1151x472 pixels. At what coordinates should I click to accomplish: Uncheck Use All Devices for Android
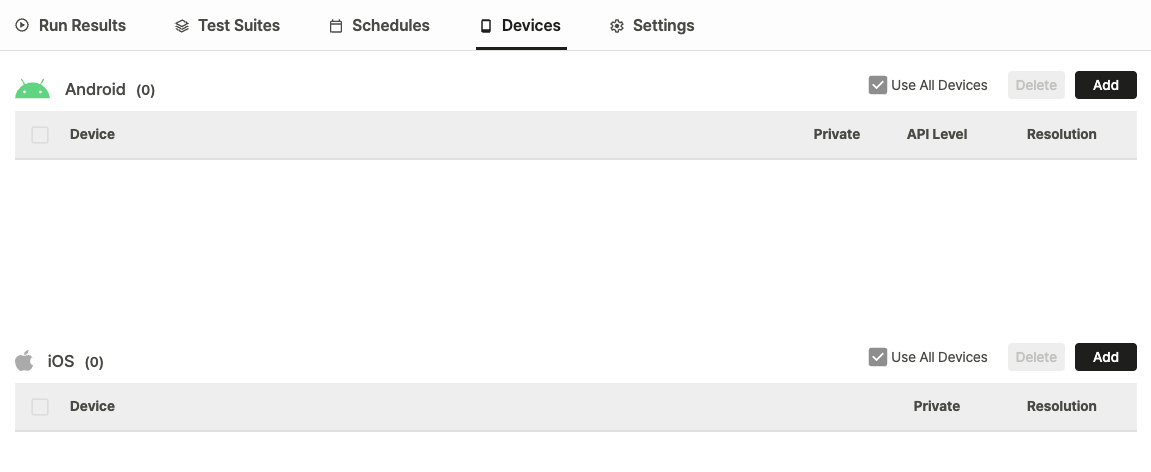(x=877, y=85)
